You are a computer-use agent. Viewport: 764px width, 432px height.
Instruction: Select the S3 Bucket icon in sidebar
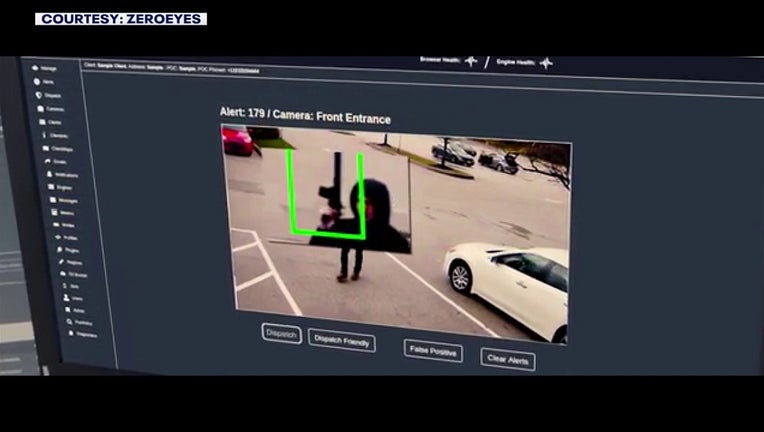click(x=63, y=274)
